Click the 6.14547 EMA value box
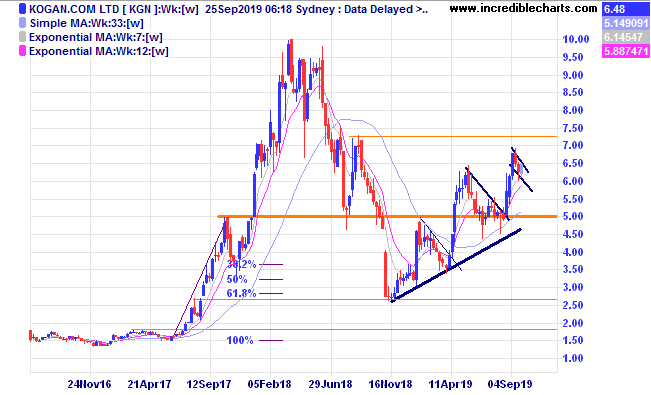The height and width of the screenshot is (395, 651). point(626,37)
